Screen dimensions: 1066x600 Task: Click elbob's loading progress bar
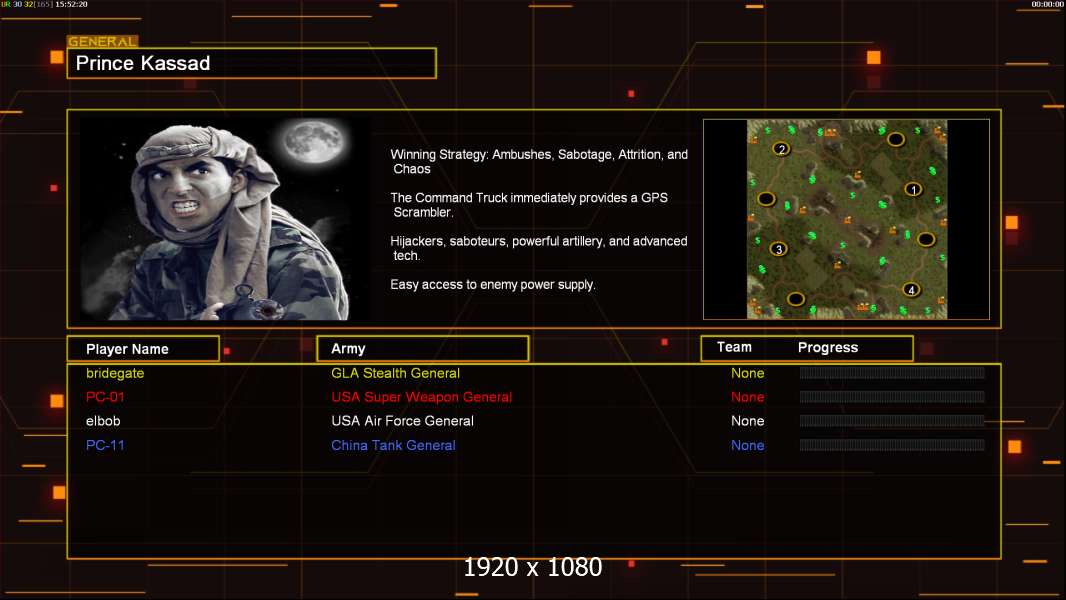coord(892,421)
